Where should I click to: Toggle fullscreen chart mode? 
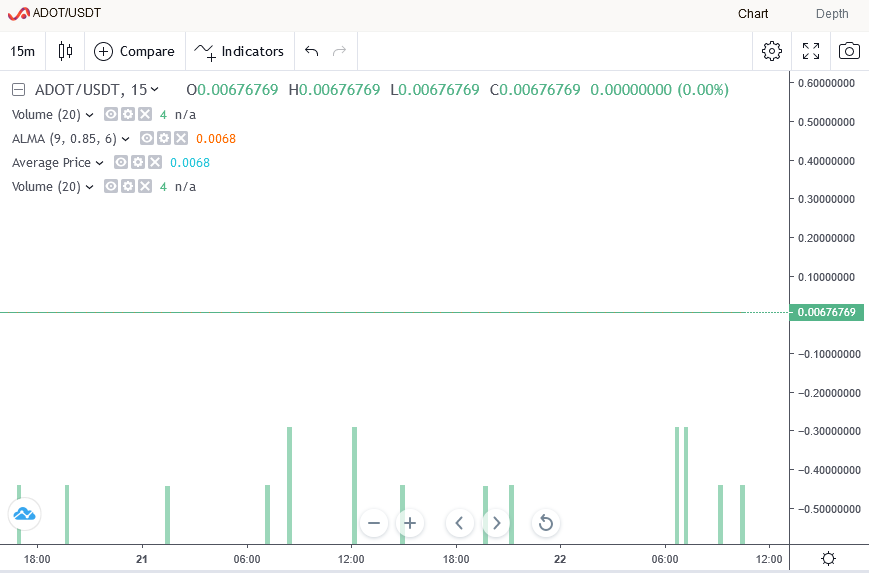(811, 51)
